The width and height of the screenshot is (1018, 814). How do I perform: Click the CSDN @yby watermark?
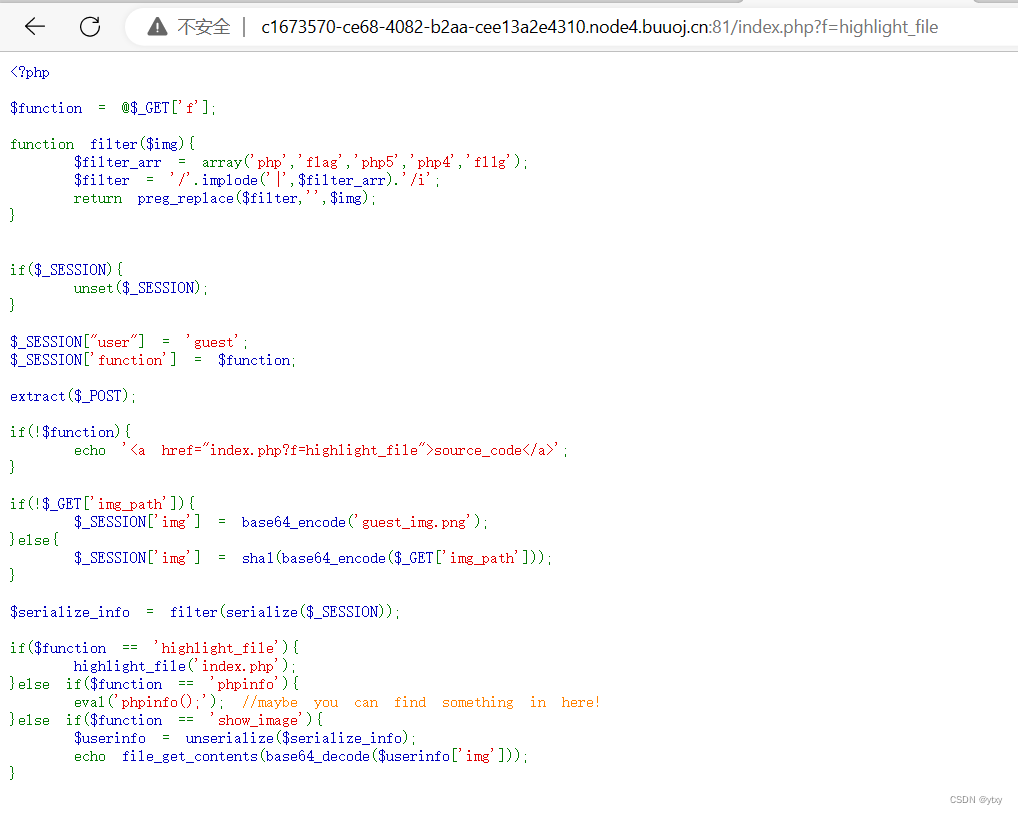click(x=975, y=799)
